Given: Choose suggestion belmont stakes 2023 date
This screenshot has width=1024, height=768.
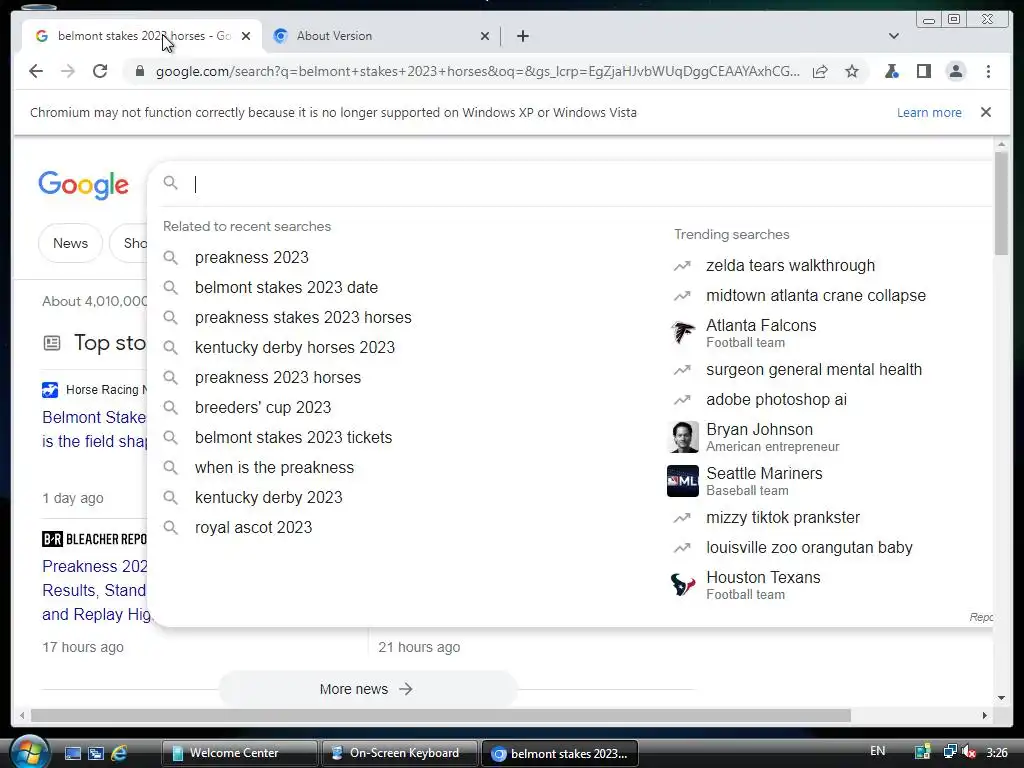Looking at the screenshot, I should pos(286,287).
